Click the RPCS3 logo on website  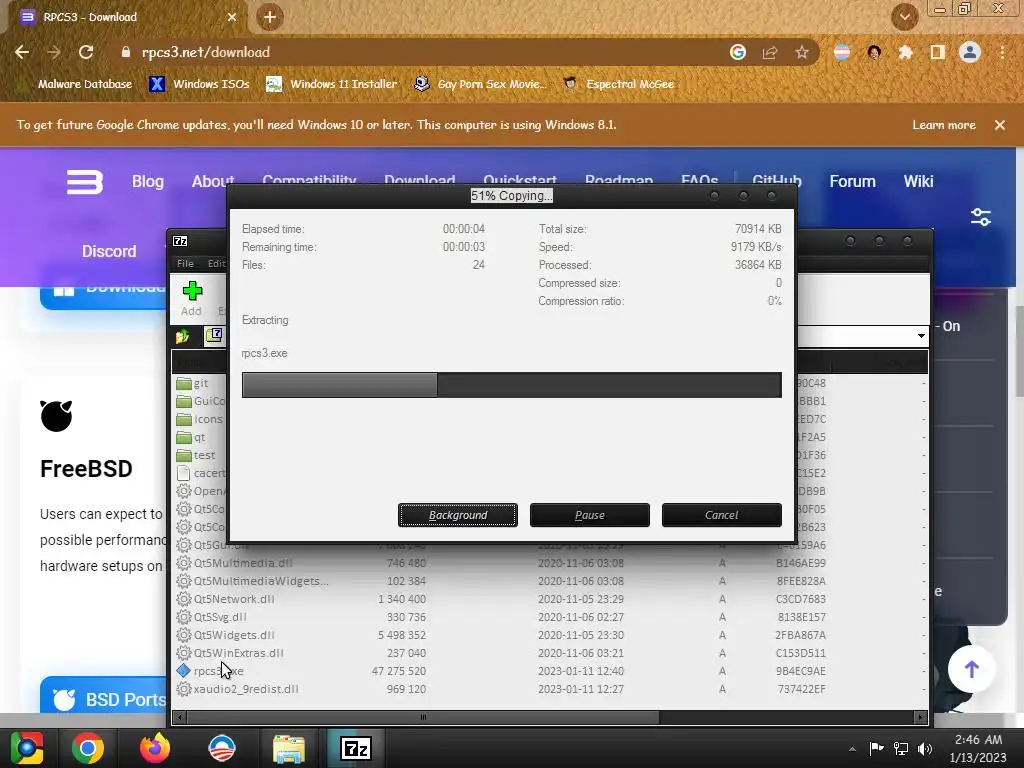[85, 182]
